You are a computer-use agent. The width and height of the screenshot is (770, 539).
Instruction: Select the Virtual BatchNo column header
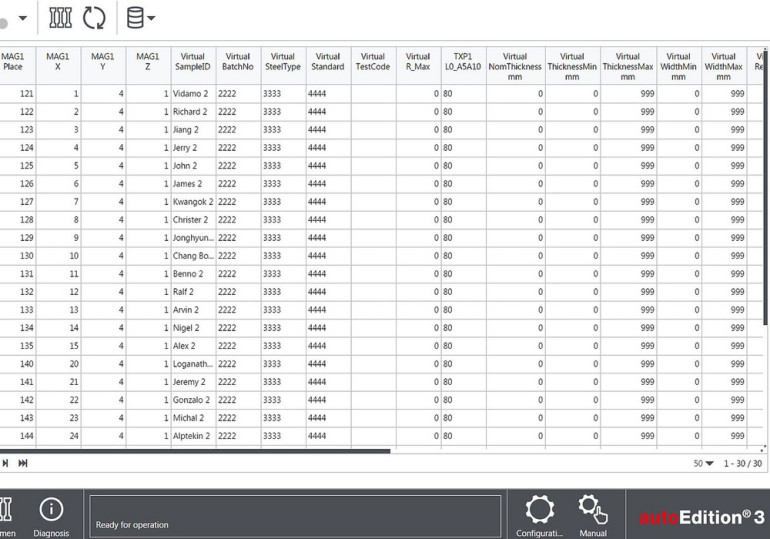click(x=237, y=62)
